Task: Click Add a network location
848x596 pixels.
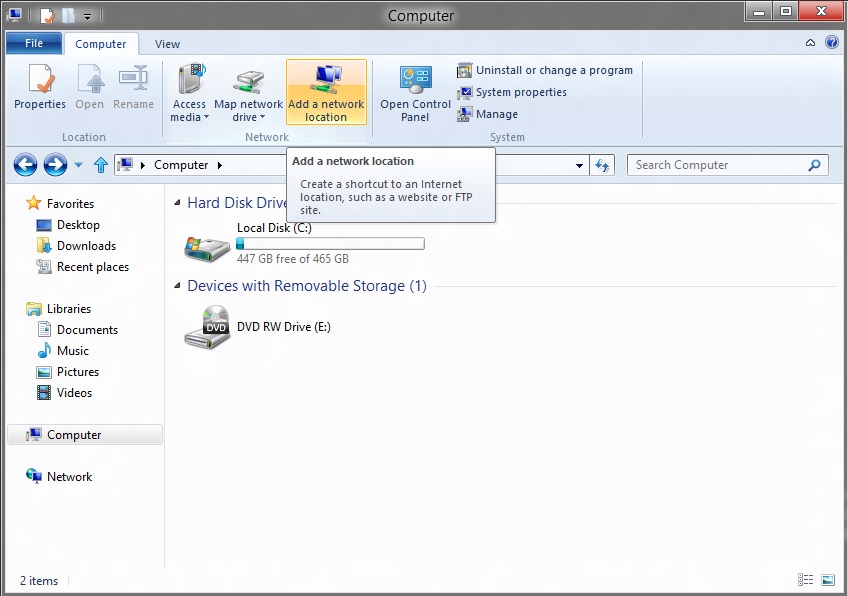Action: [326, 92]
